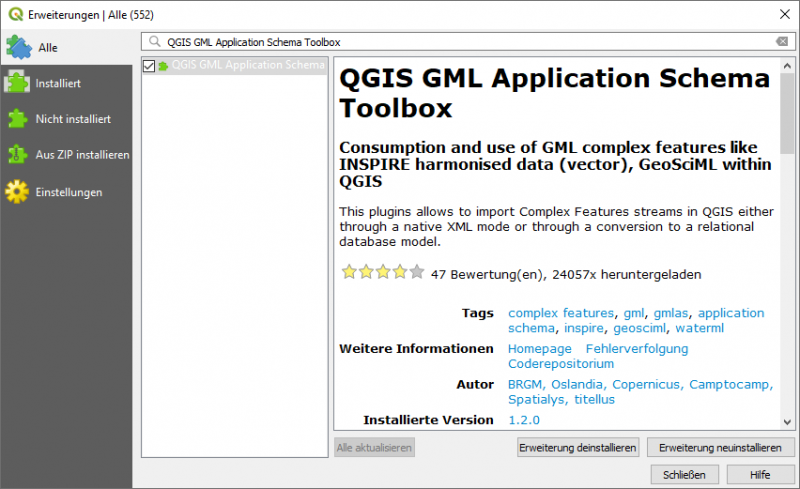Click the fourth rating star
The image size is (800, 489).
(x=400, y=272)
